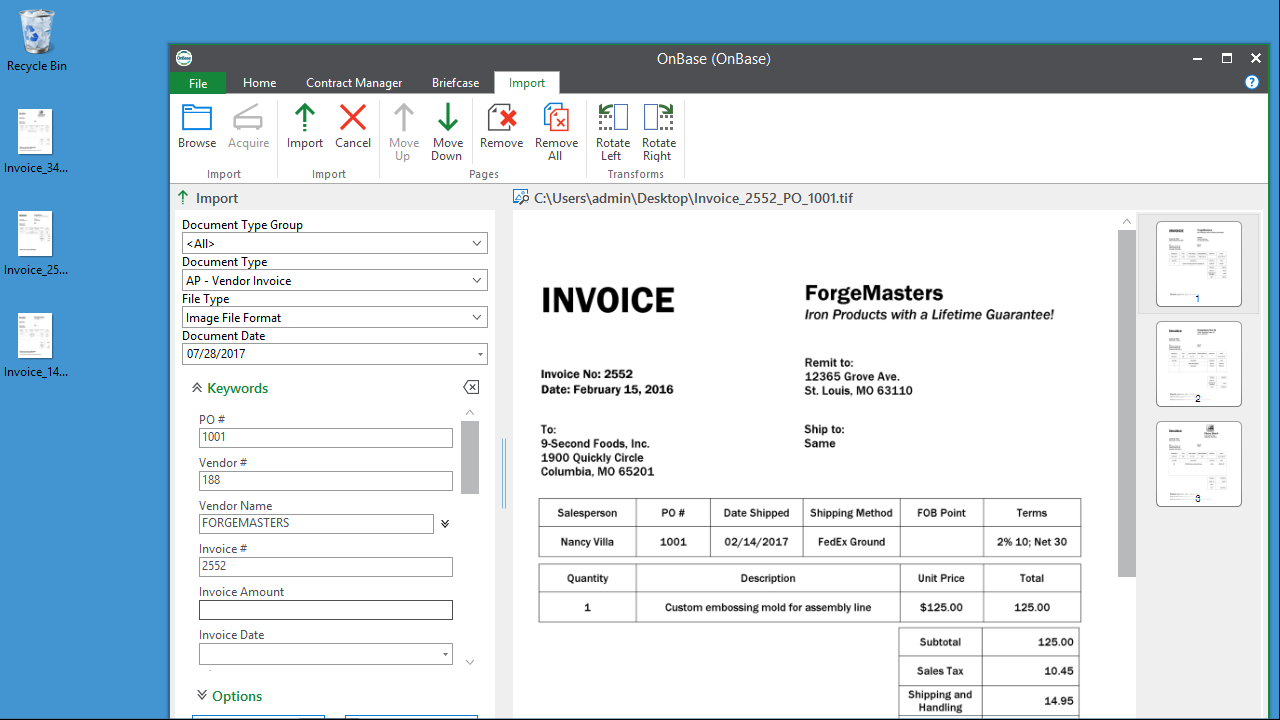This screenshot has height=720, width=1280.
Task: Rotate the page right
Action: 658,119
